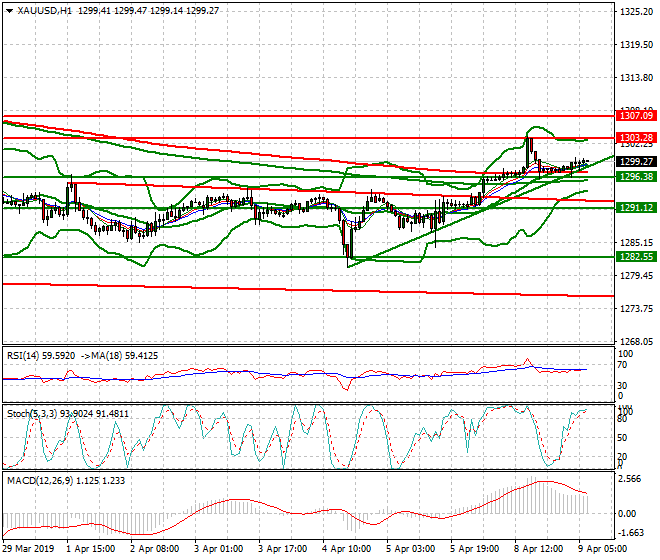The width and height of the screenshot is (660, 560).
Task: Click the -1.663 MACD scale value
Action: 631,533
